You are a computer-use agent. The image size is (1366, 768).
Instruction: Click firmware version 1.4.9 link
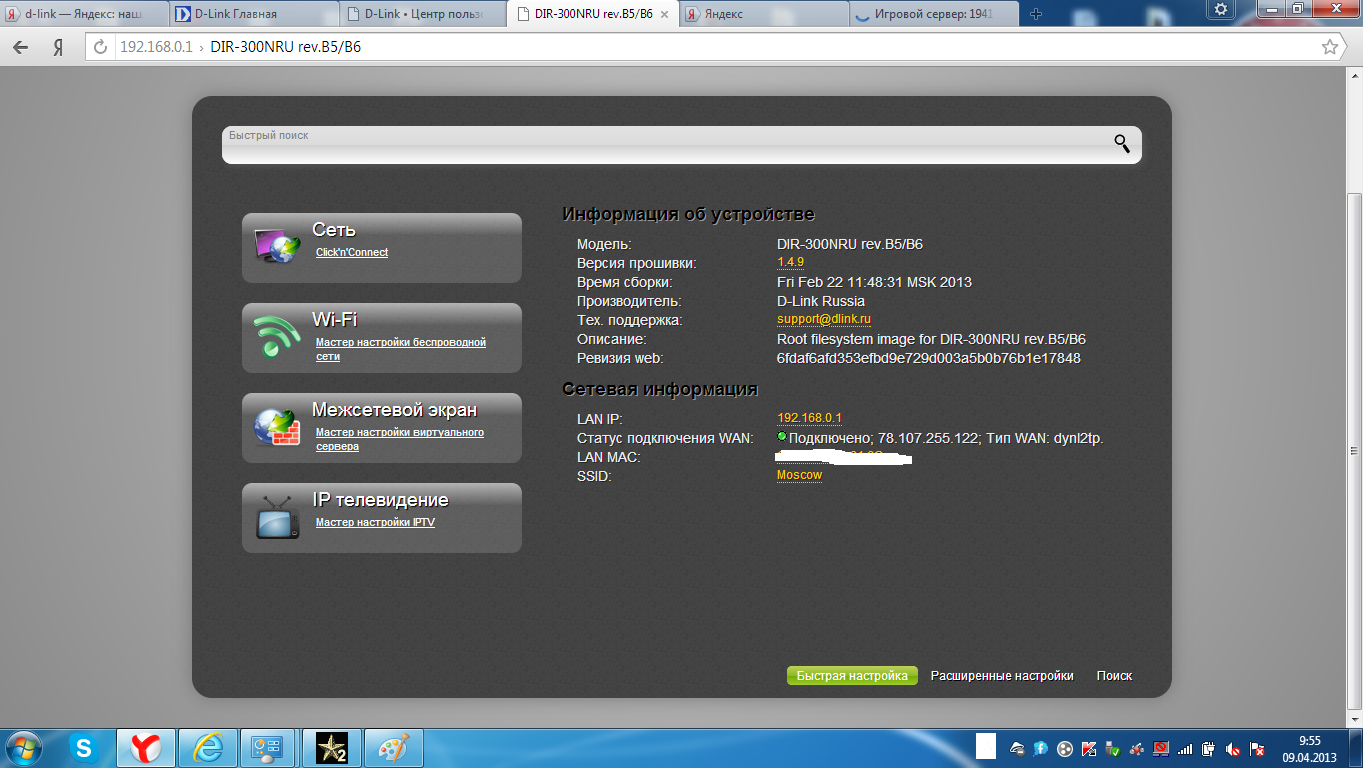(x=790, y=263)
